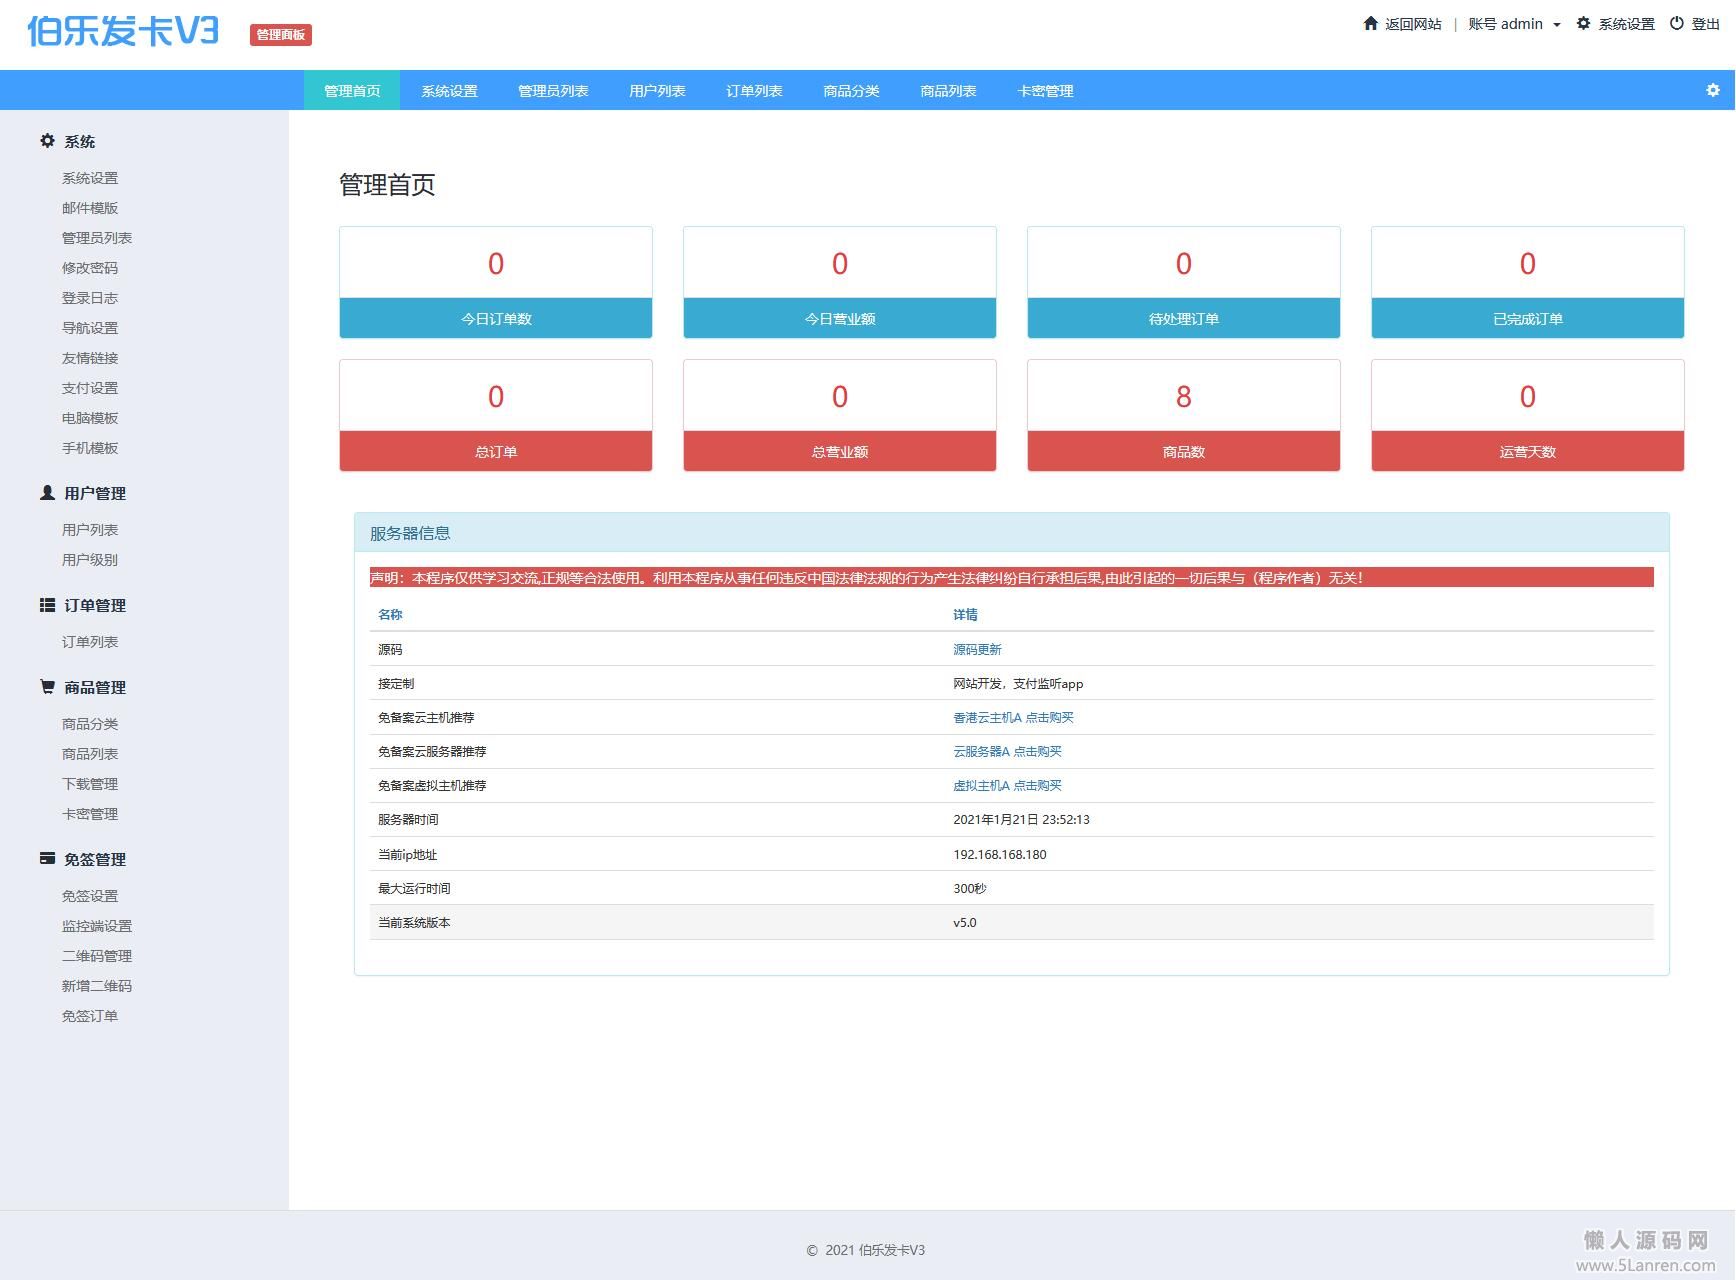Click the 免签管理 card icon in sidebar
Image resolution: width=1736 pixels, height=1280 pixels.
click(x=47, y=858)
